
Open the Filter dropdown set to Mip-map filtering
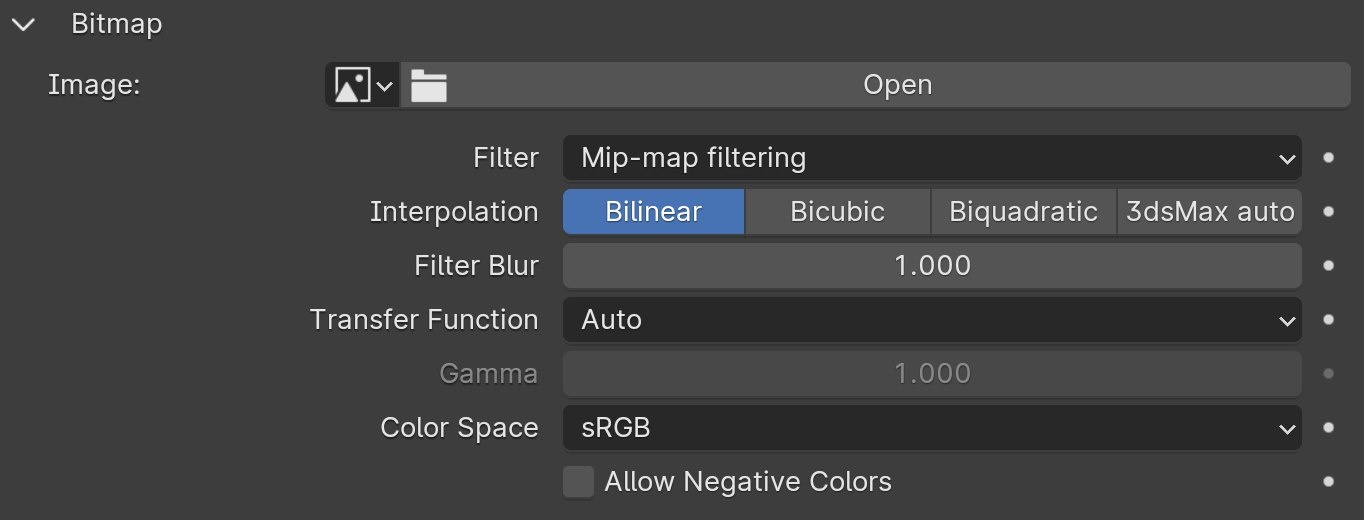point(932,158)
